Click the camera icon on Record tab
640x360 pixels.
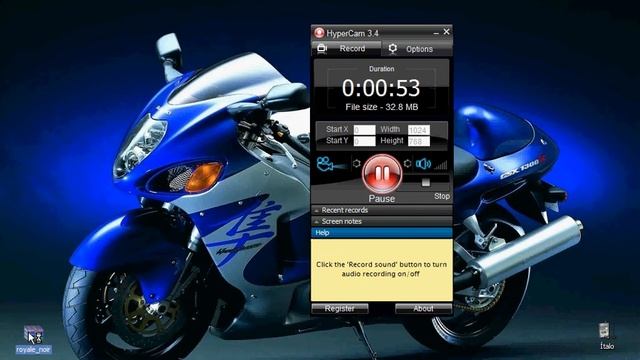(322, 48)
